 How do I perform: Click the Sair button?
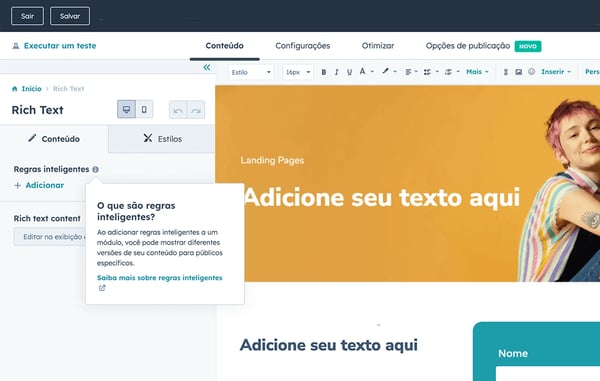pyautogui.click(x=27, y=16)
